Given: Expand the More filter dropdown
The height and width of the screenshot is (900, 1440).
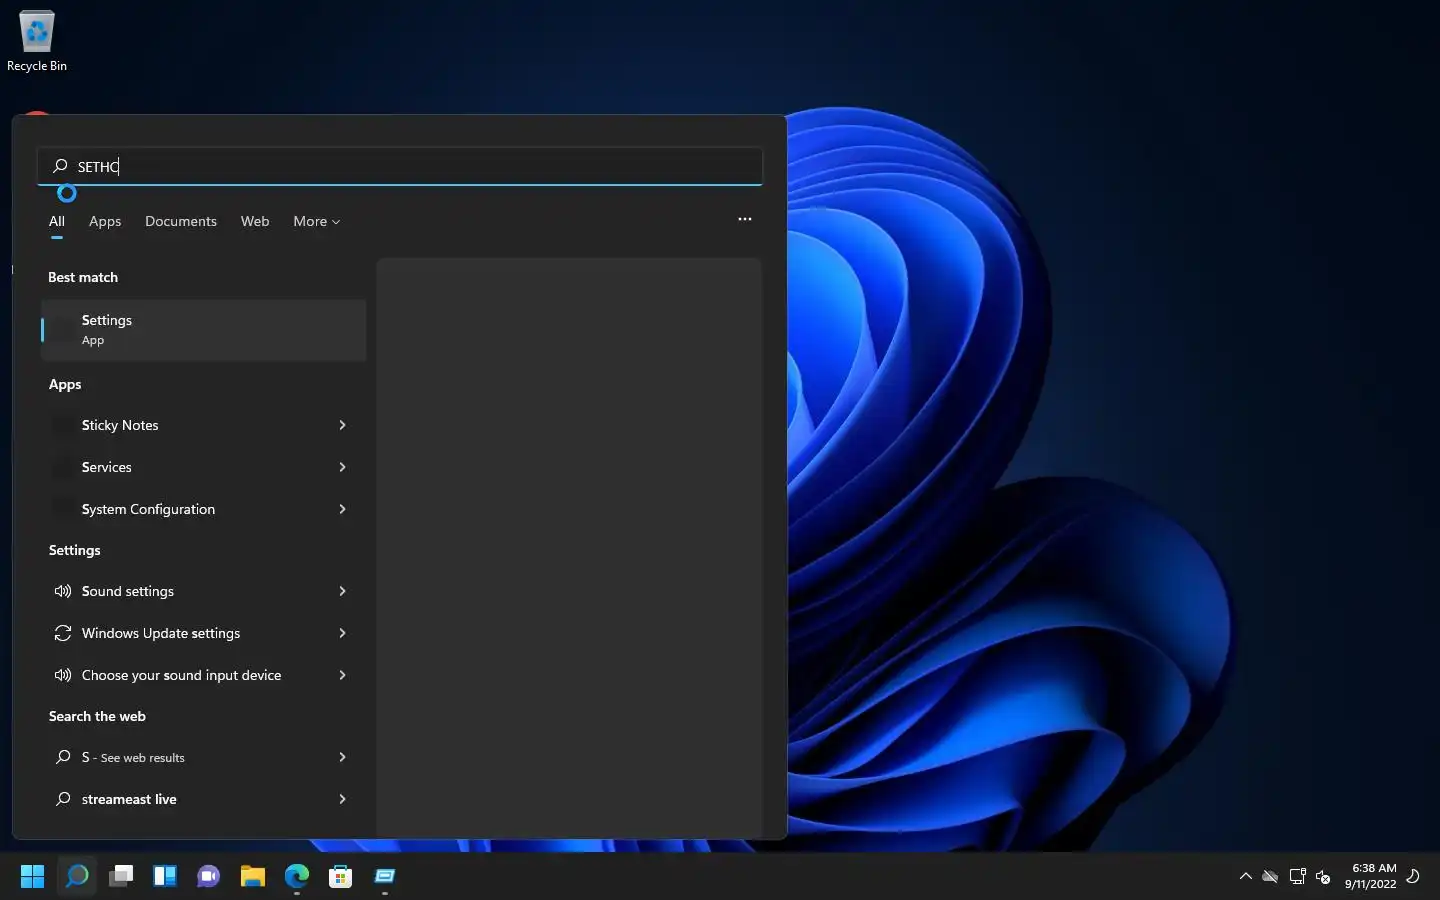Looking at the screenshot, I should point(316,221).
